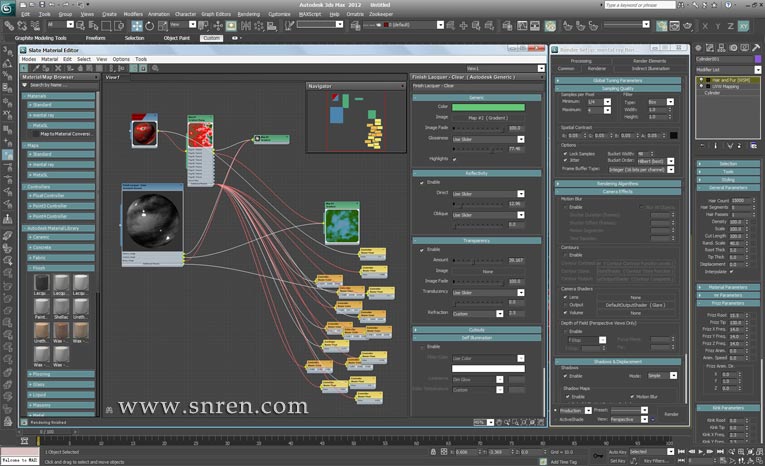Activate the Select and Scale tool
This screenshot has height=466, width=765.
[x=162, y=25]
